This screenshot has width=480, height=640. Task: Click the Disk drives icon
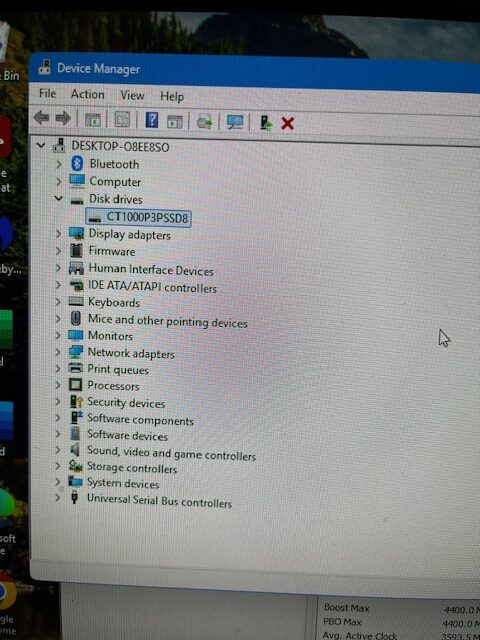point(77,200)
